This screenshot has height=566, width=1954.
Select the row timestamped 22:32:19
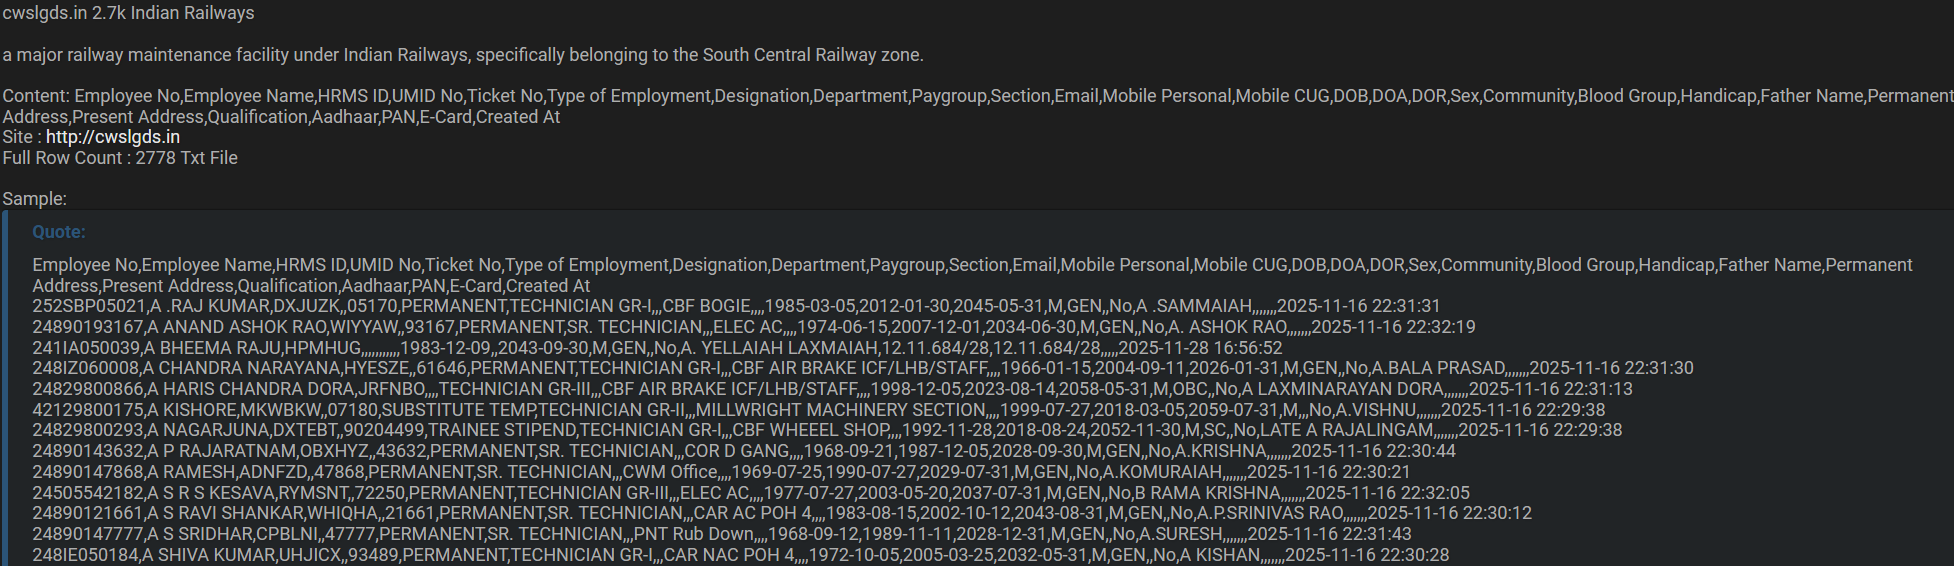coord(753,327)
